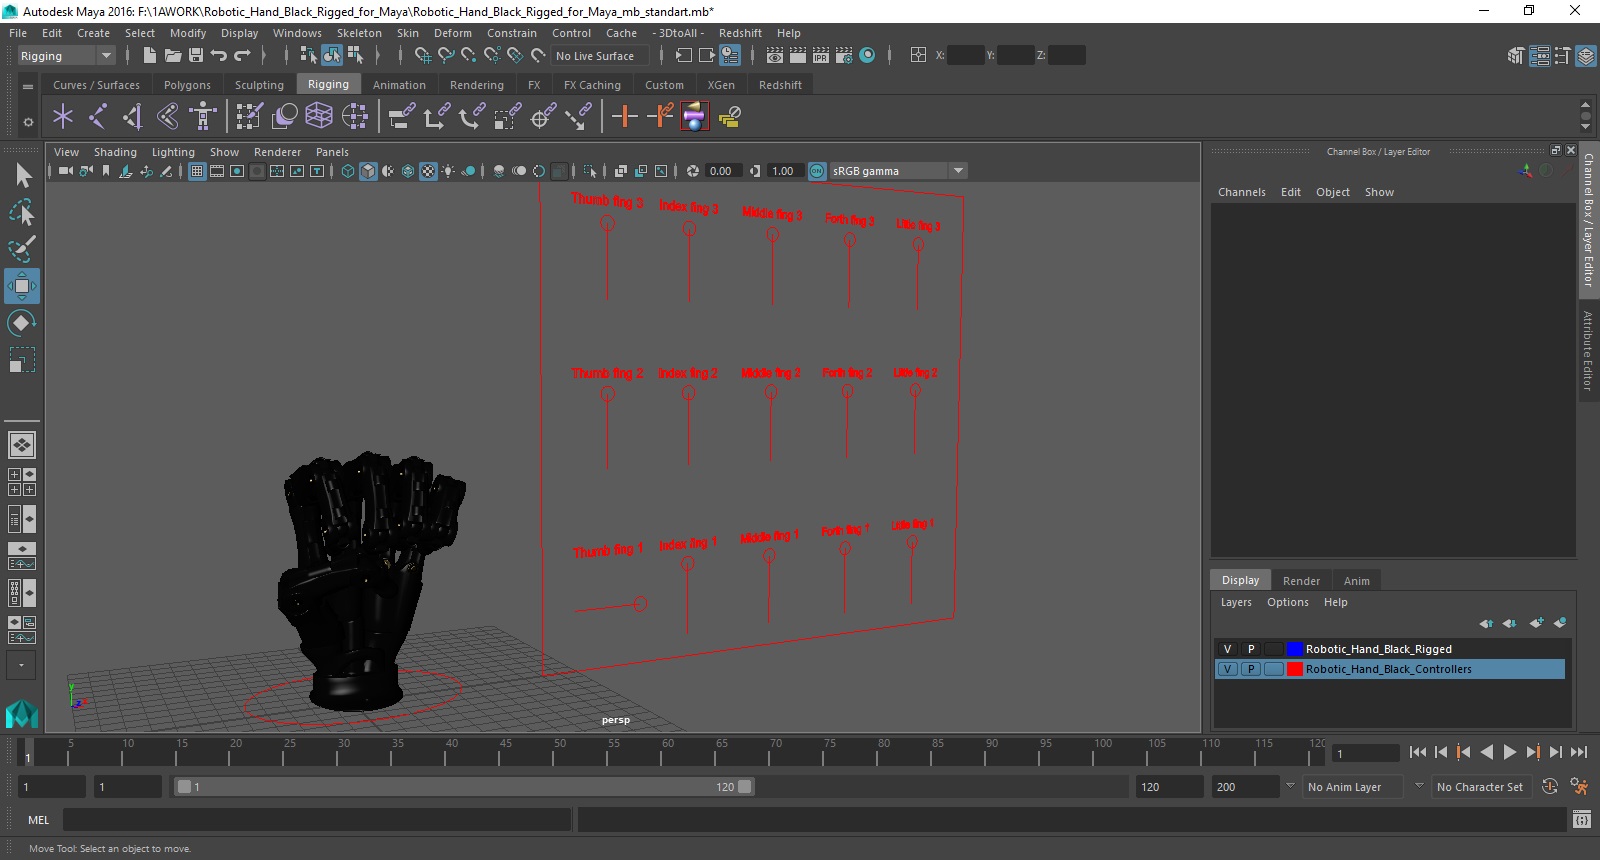Choose the Paint Selection tool
This screenshot has width=1600, height=860.
click(x=22, y=249)
